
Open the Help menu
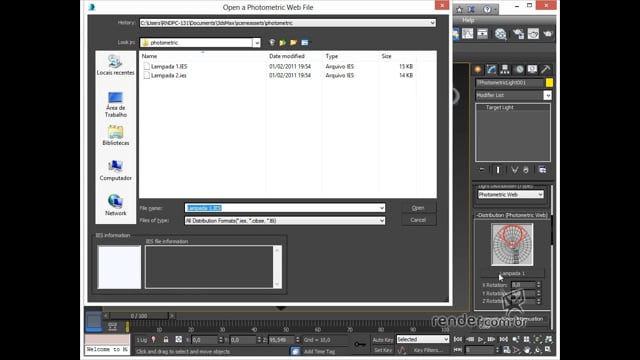coord(468,20)
